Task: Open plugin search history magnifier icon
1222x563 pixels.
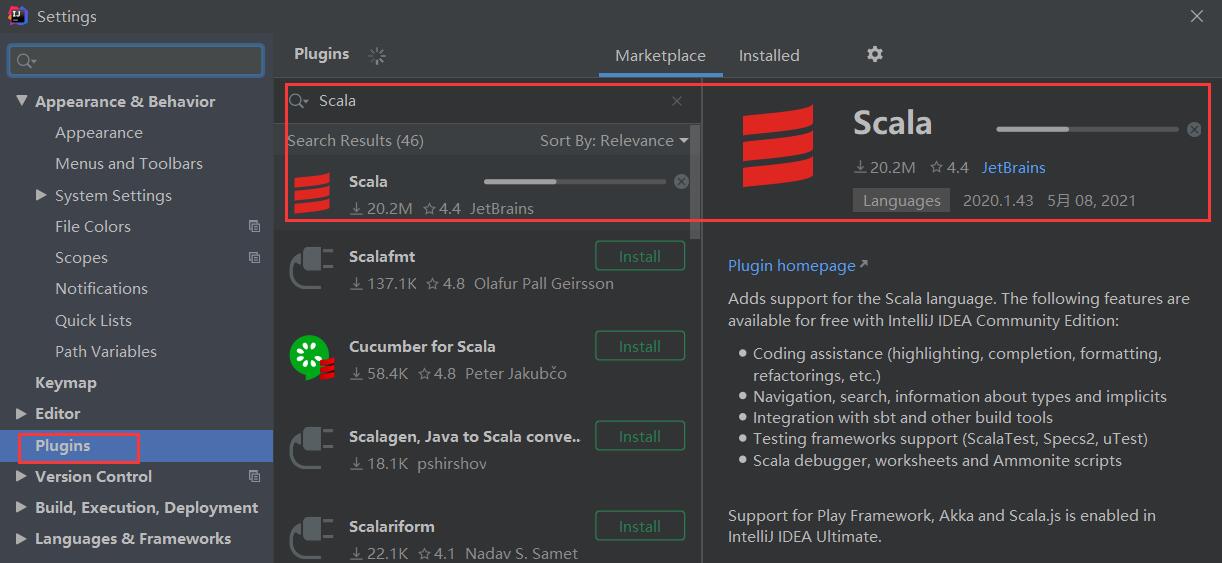Action: [x=299, y=101]
